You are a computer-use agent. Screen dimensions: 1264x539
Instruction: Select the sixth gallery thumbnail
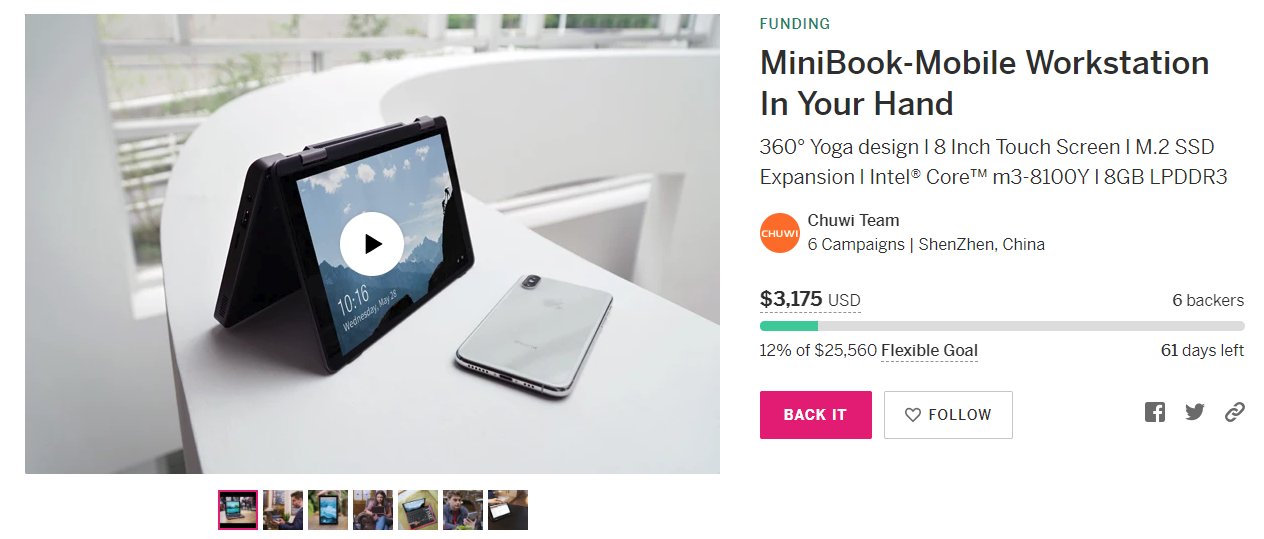click(463, 510)
